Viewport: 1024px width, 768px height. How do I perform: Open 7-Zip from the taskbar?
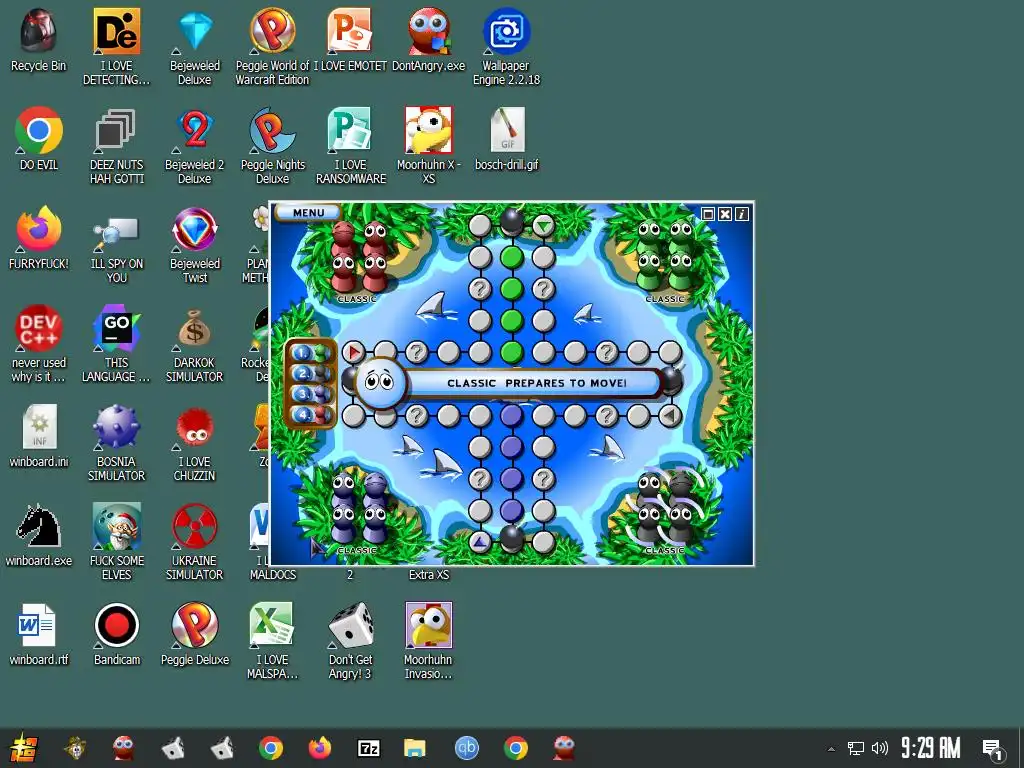[368, 748]
